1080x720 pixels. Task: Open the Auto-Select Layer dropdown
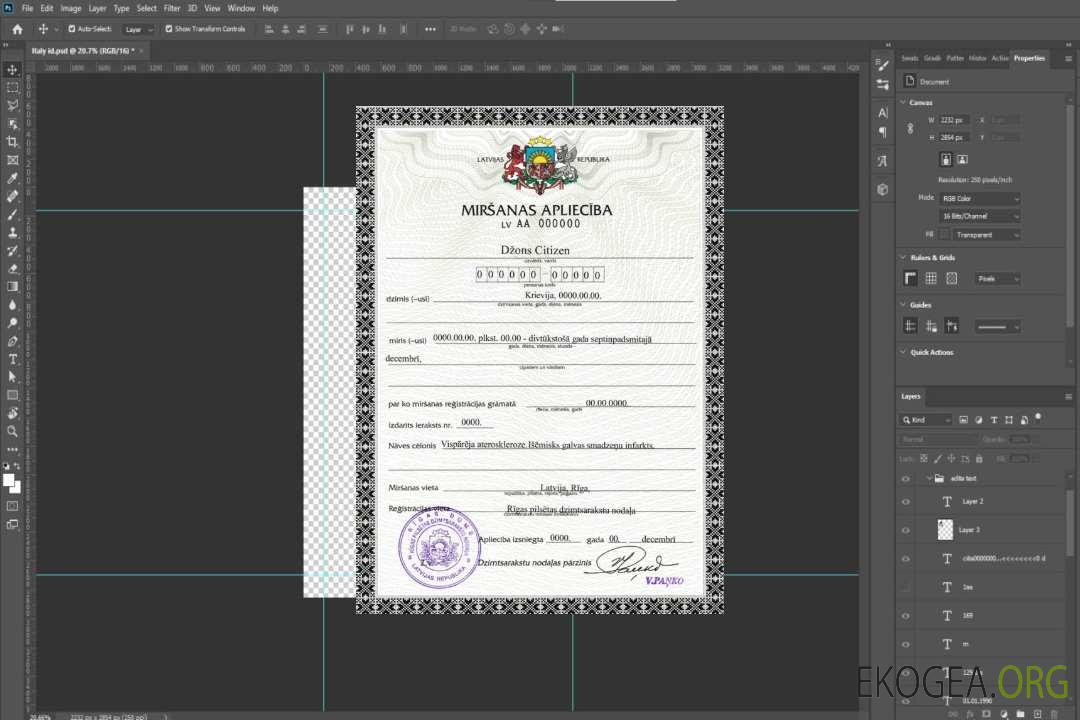pos(138,29)
